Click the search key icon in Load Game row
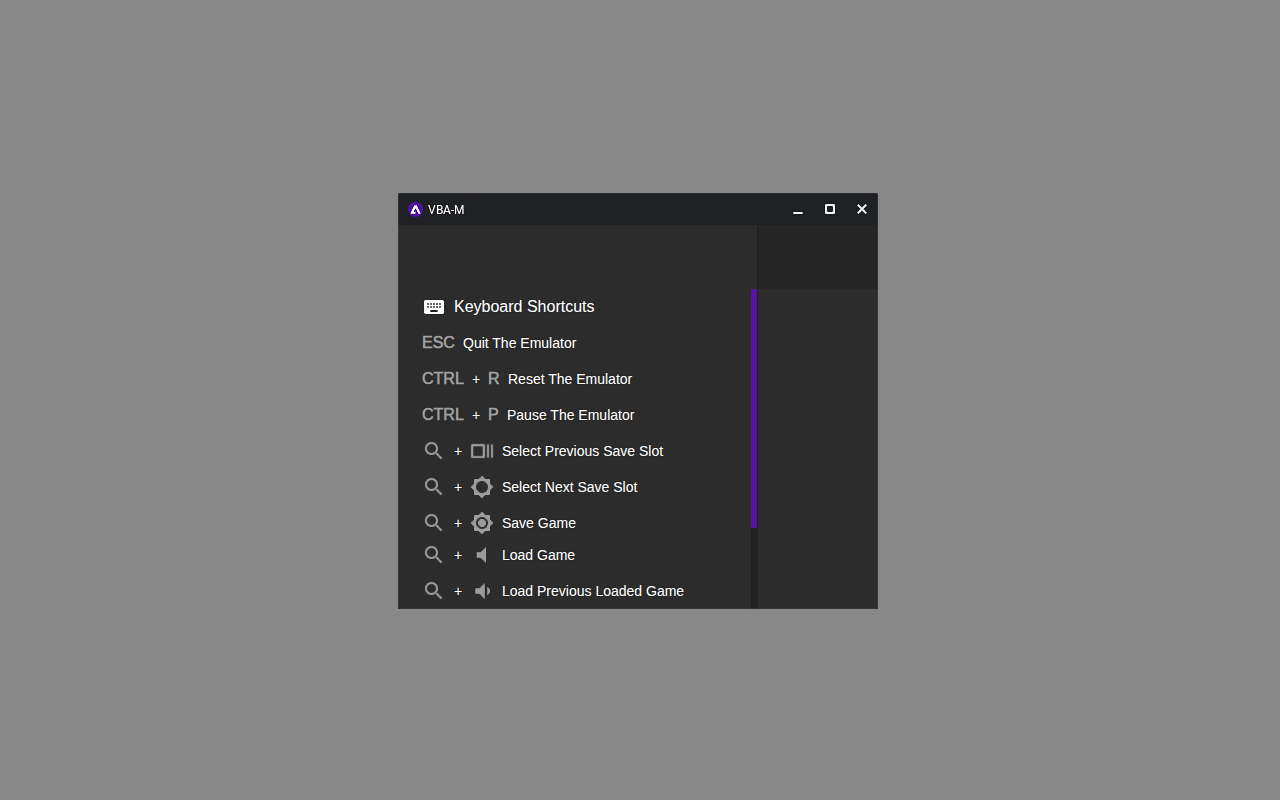Viewport: 1280px width, 800px height. 433,555
